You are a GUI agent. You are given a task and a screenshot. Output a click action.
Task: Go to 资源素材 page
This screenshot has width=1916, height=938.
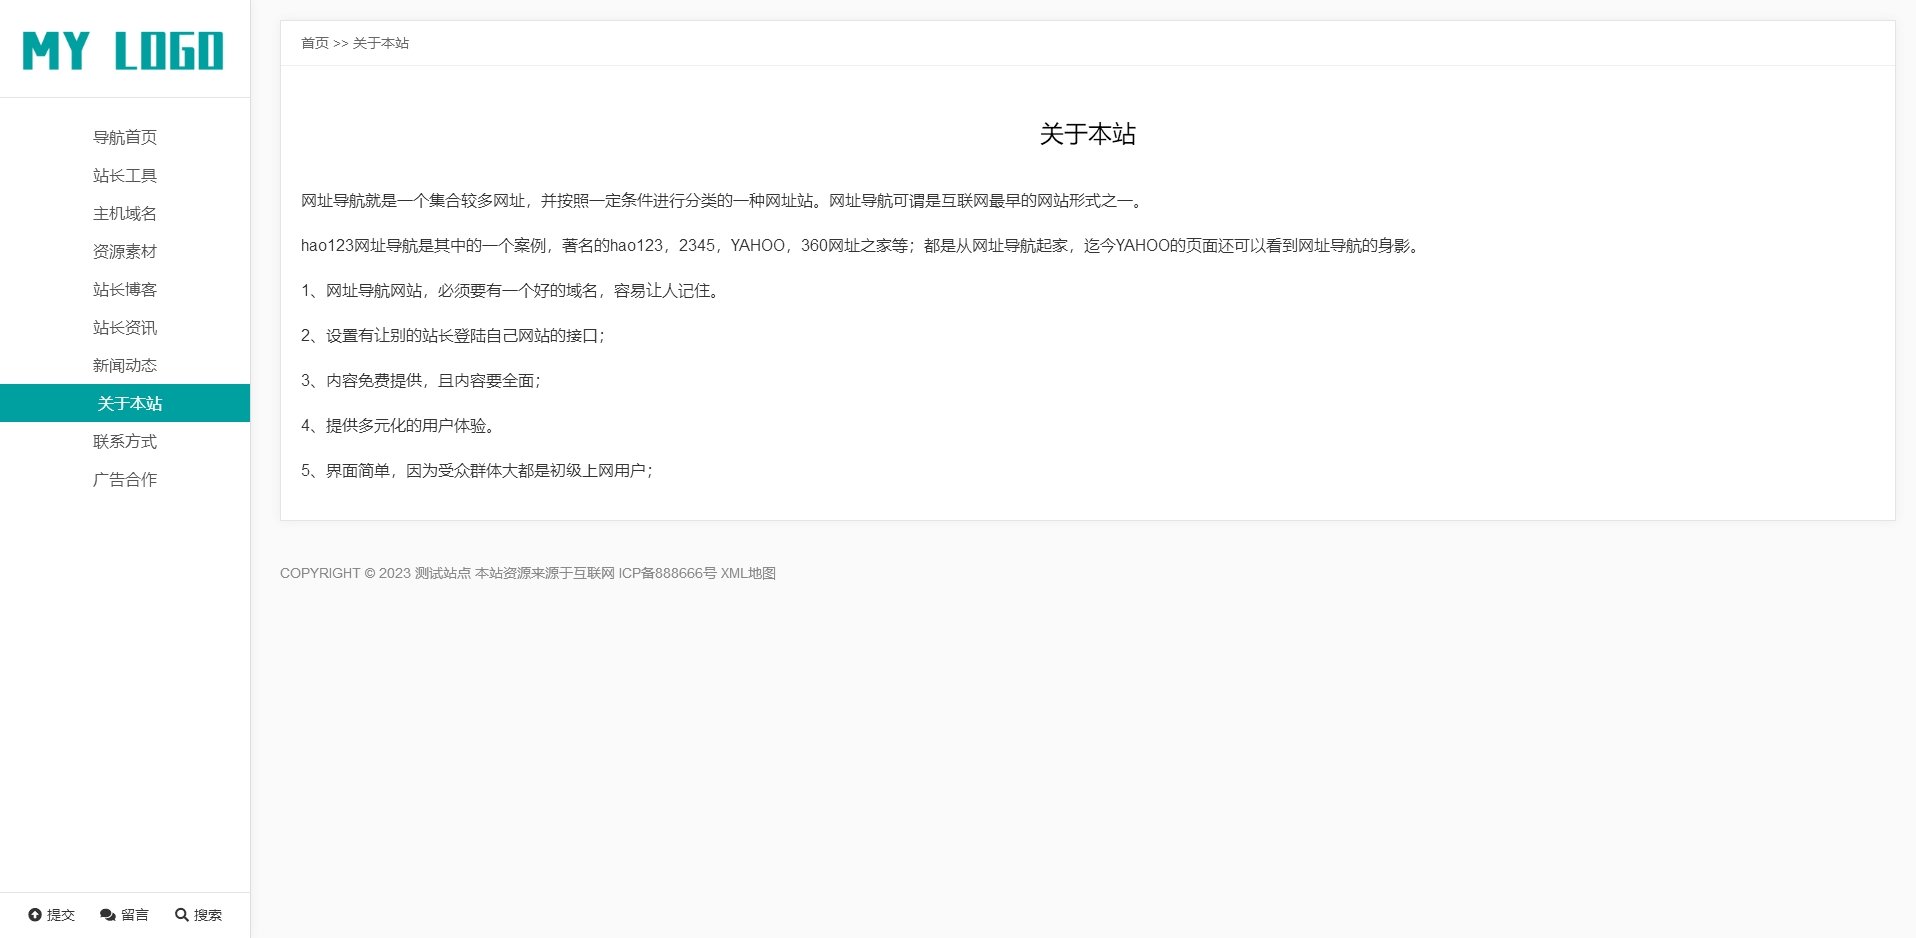click(x=124, y=251)
